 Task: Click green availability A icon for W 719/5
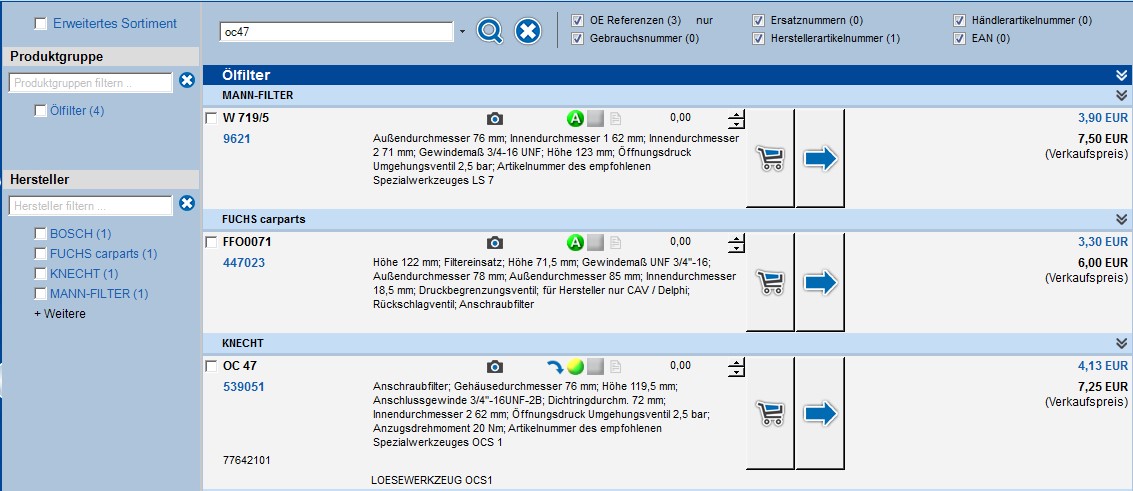575,118
